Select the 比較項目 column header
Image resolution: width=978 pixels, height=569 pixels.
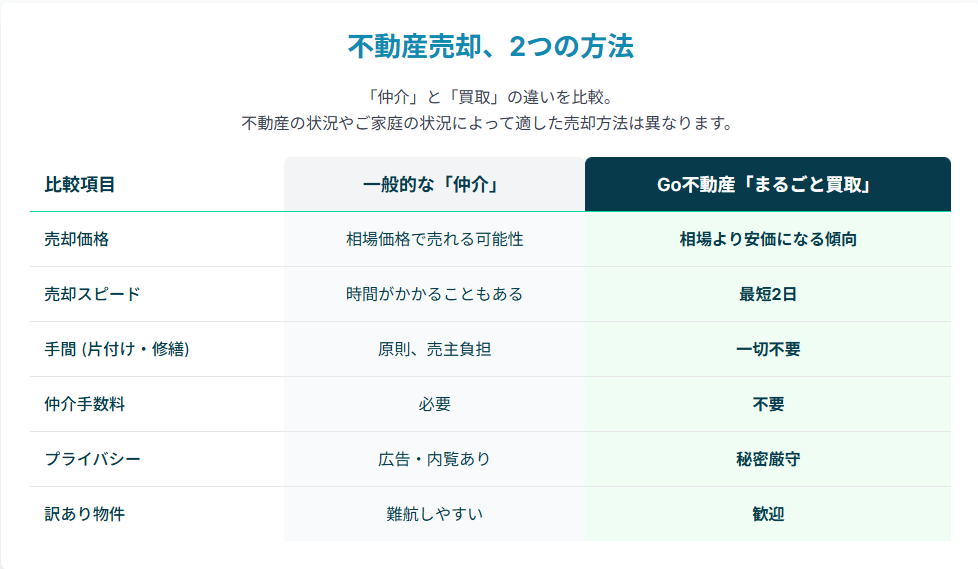80,185
